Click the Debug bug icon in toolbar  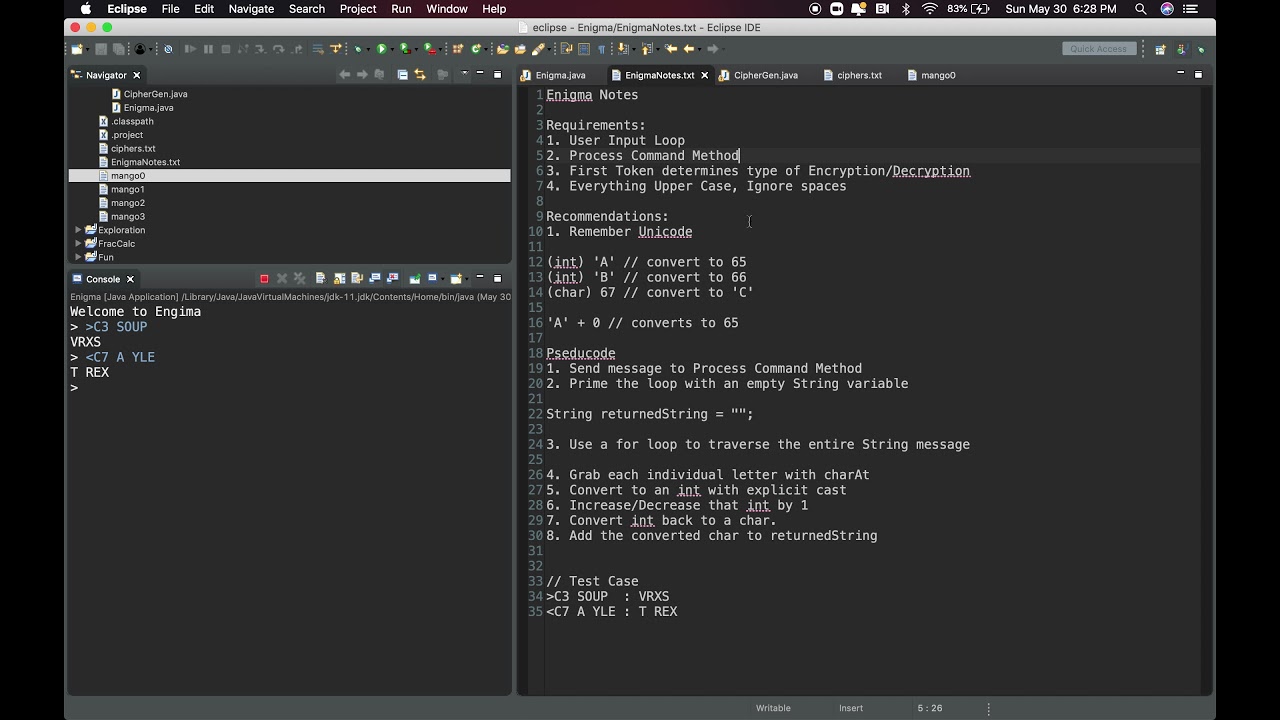(357, 49)
